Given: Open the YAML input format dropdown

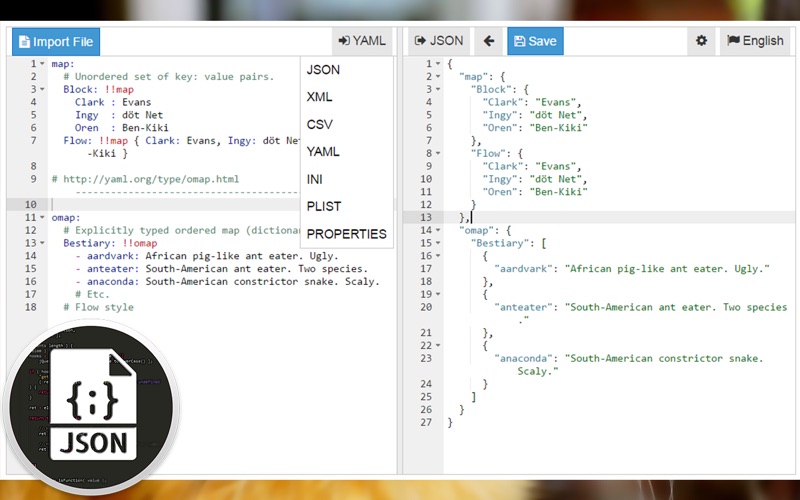Looking at the screenshot, I should pyautogui.click(x=362, y=41).
